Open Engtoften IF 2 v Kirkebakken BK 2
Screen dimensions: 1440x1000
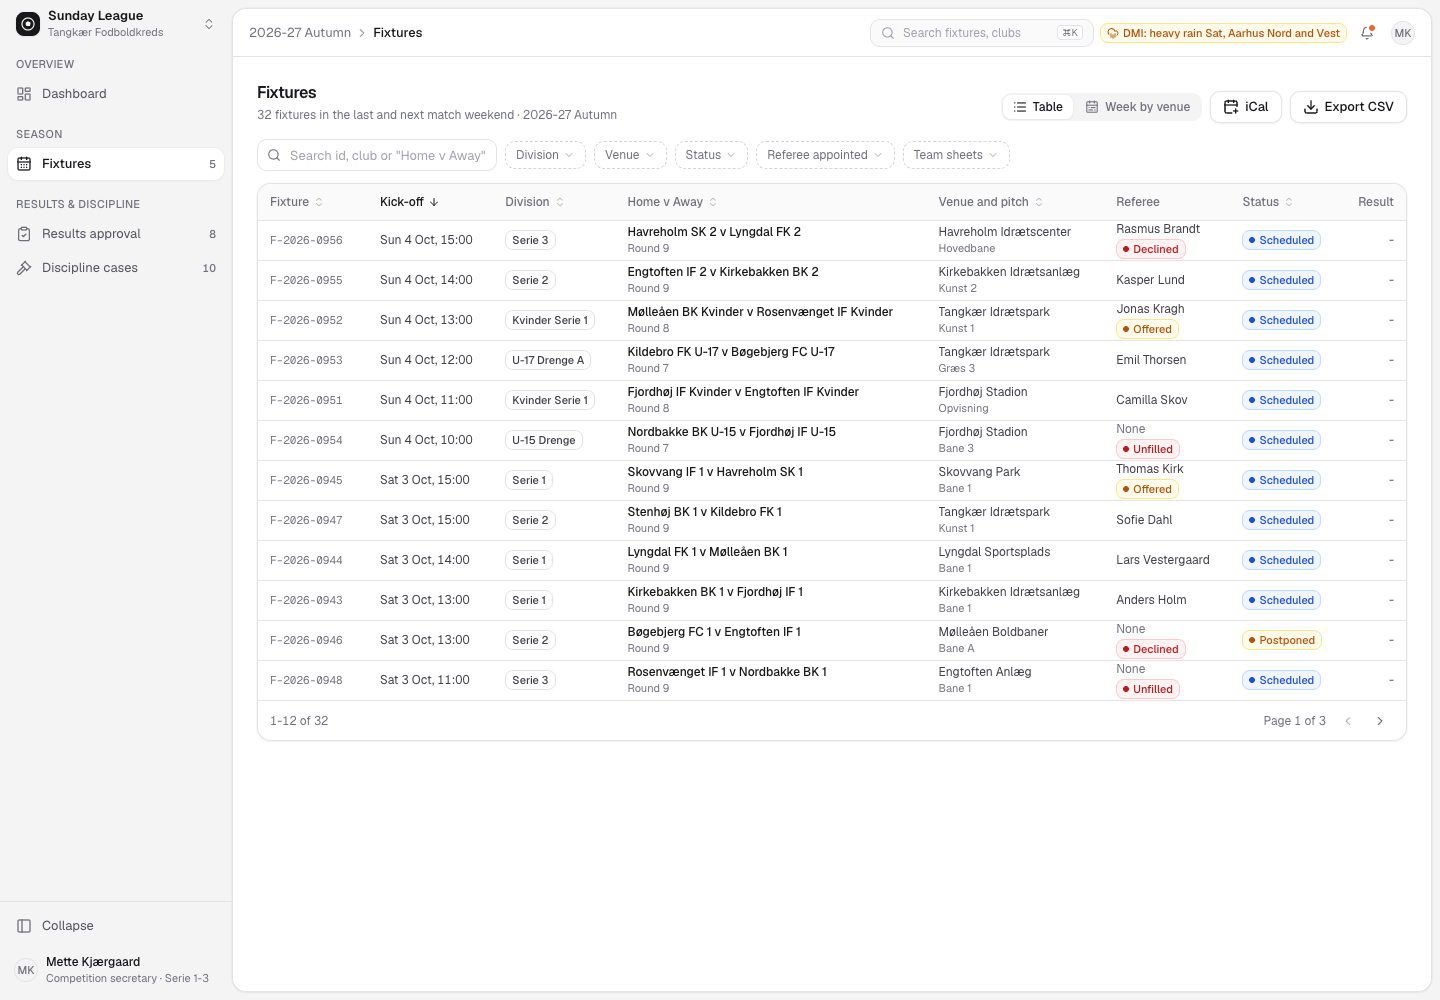pyautogui.click(x=723, y=272)
